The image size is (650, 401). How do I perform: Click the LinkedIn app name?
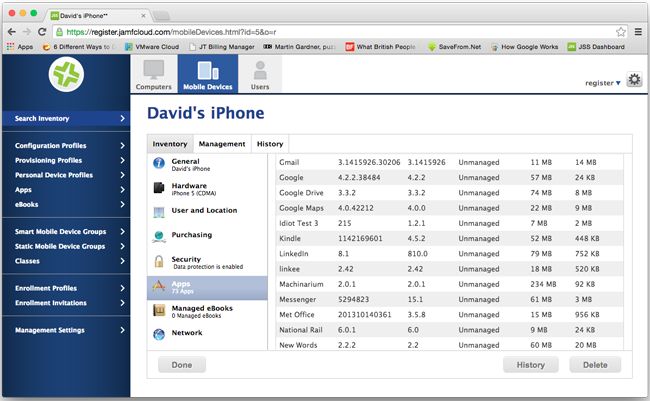coord(294,254)
